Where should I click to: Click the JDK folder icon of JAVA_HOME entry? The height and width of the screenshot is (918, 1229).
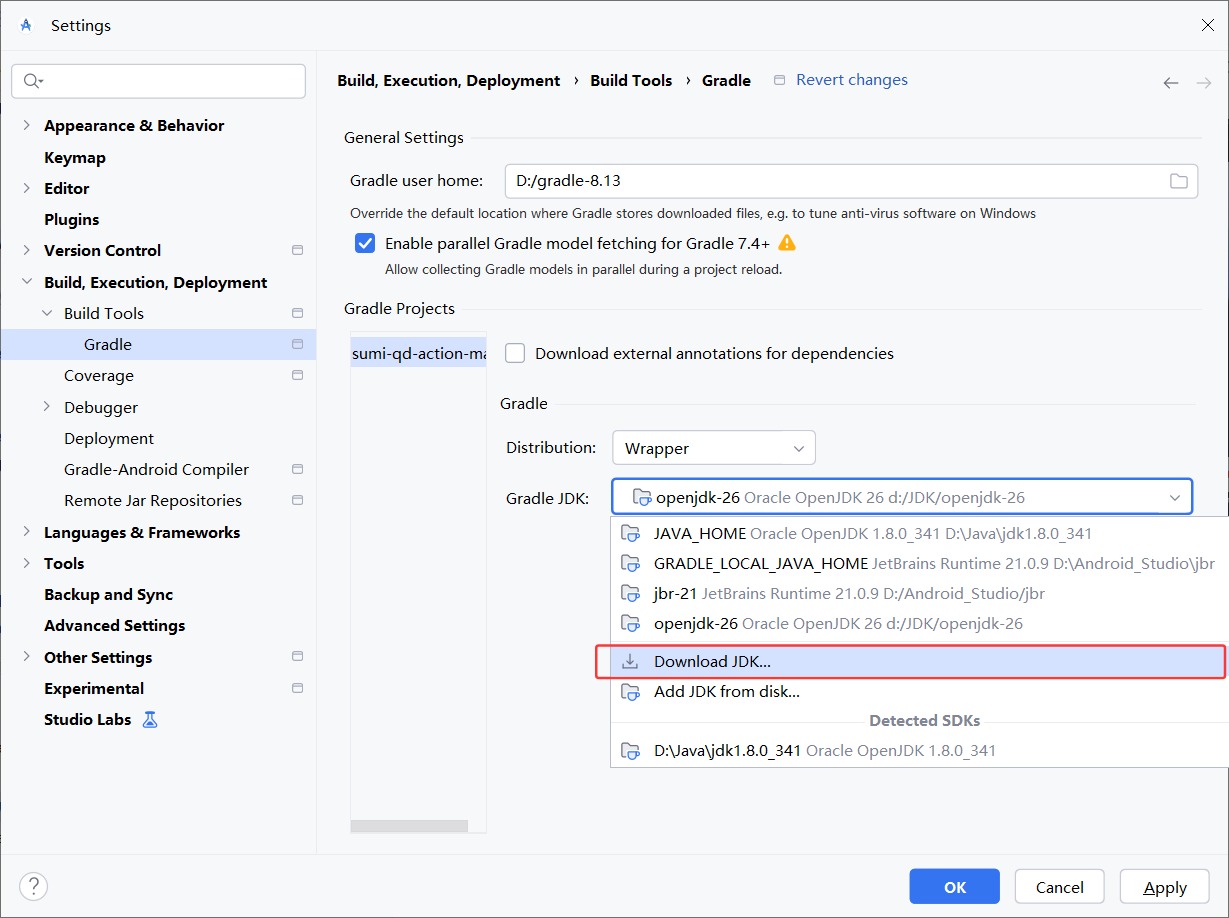click(x=630, y=533)
